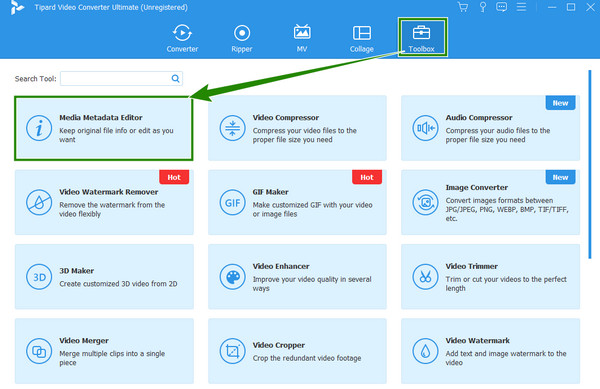
Task: Open Audio Compressor tool title
Action: click(x=479, y=118)
